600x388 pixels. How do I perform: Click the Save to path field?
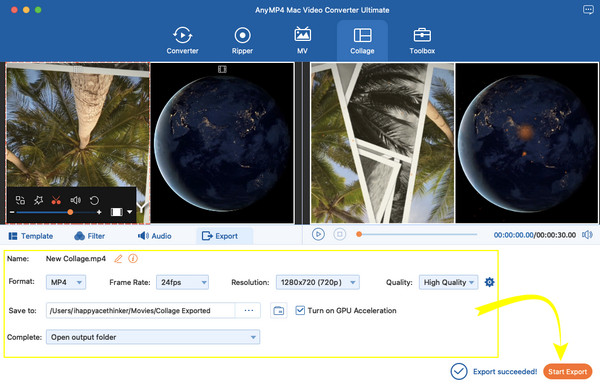point(140,310)
